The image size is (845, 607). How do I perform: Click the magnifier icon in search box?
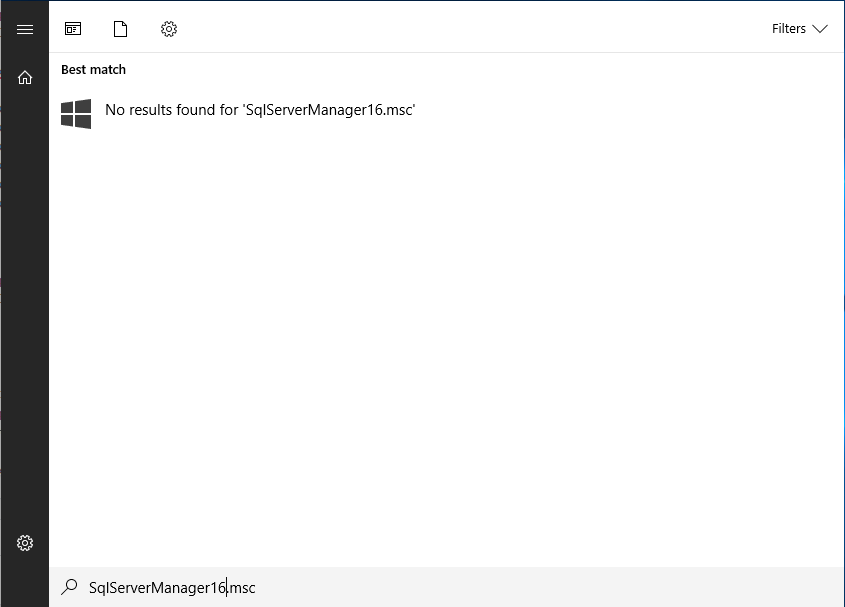(x=70, y=587)
